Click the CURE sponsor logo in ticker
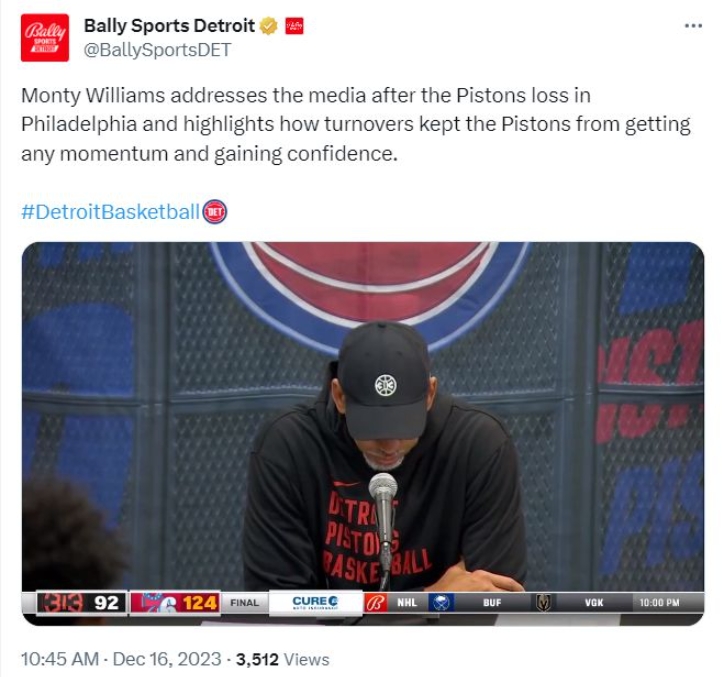Image resolution: width=725 pixels, height=677 pixels. (x=315, y=602)
